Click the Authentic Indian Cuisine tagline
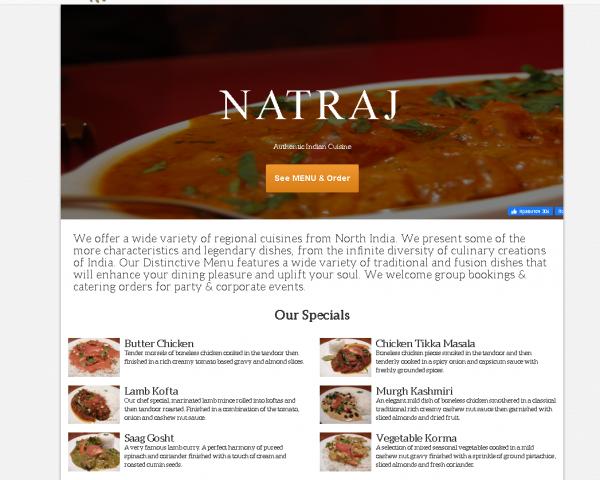 point(312,147)
